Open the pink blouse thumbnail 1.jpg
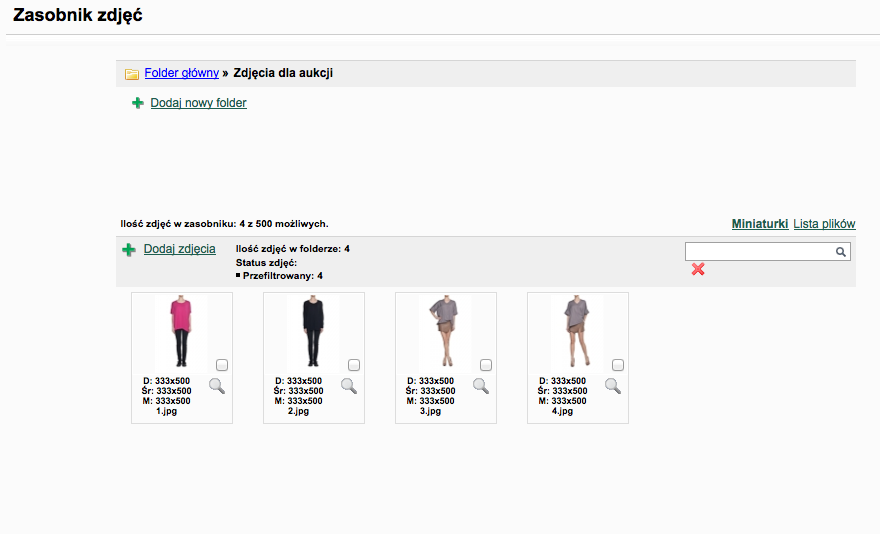The width and height of the screenshot is (880, 534). [181, 333]
